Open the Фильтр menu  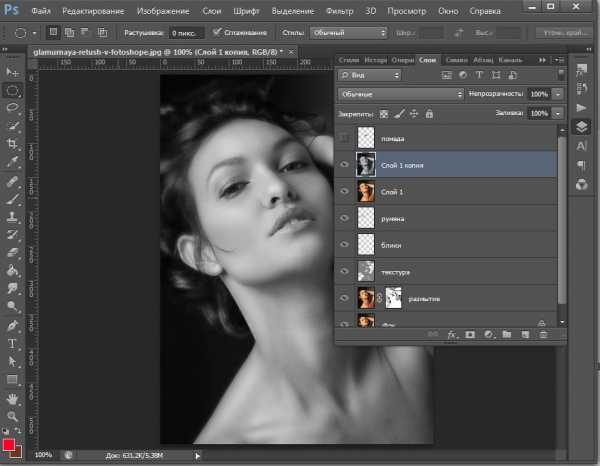(339, 11)
